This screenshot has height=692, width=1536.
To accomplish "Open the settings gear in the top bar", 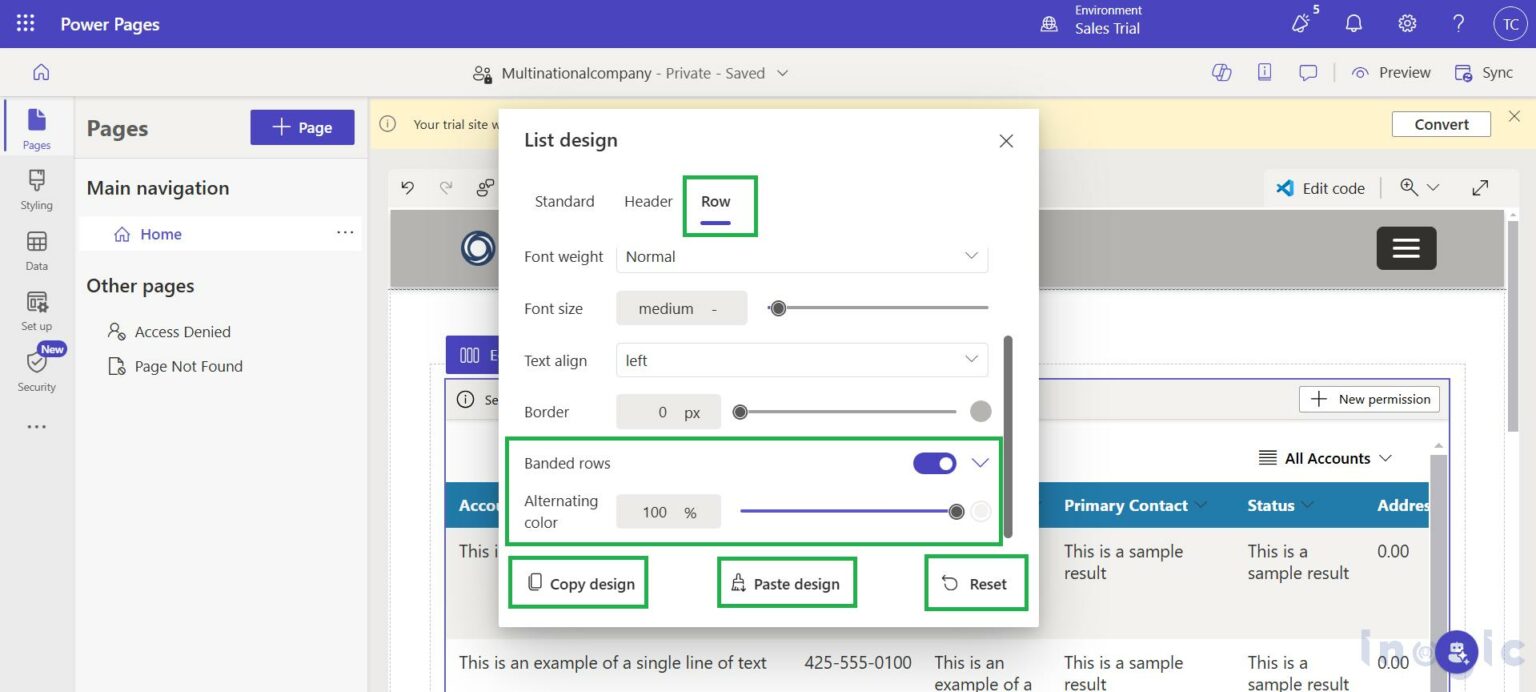I will [1406, 22].
